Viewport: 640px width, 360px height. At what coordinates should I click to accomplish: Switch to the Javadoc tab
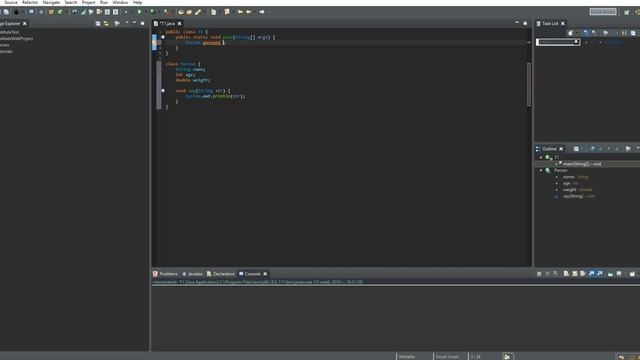[x=192, y=274]
